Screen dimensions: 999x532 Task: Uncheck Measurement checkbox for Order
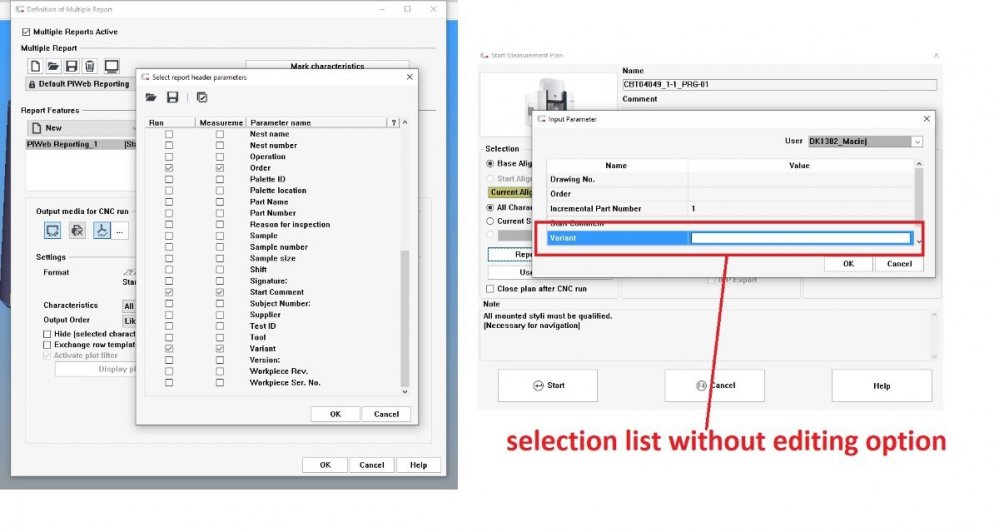[x=220, y=168]
